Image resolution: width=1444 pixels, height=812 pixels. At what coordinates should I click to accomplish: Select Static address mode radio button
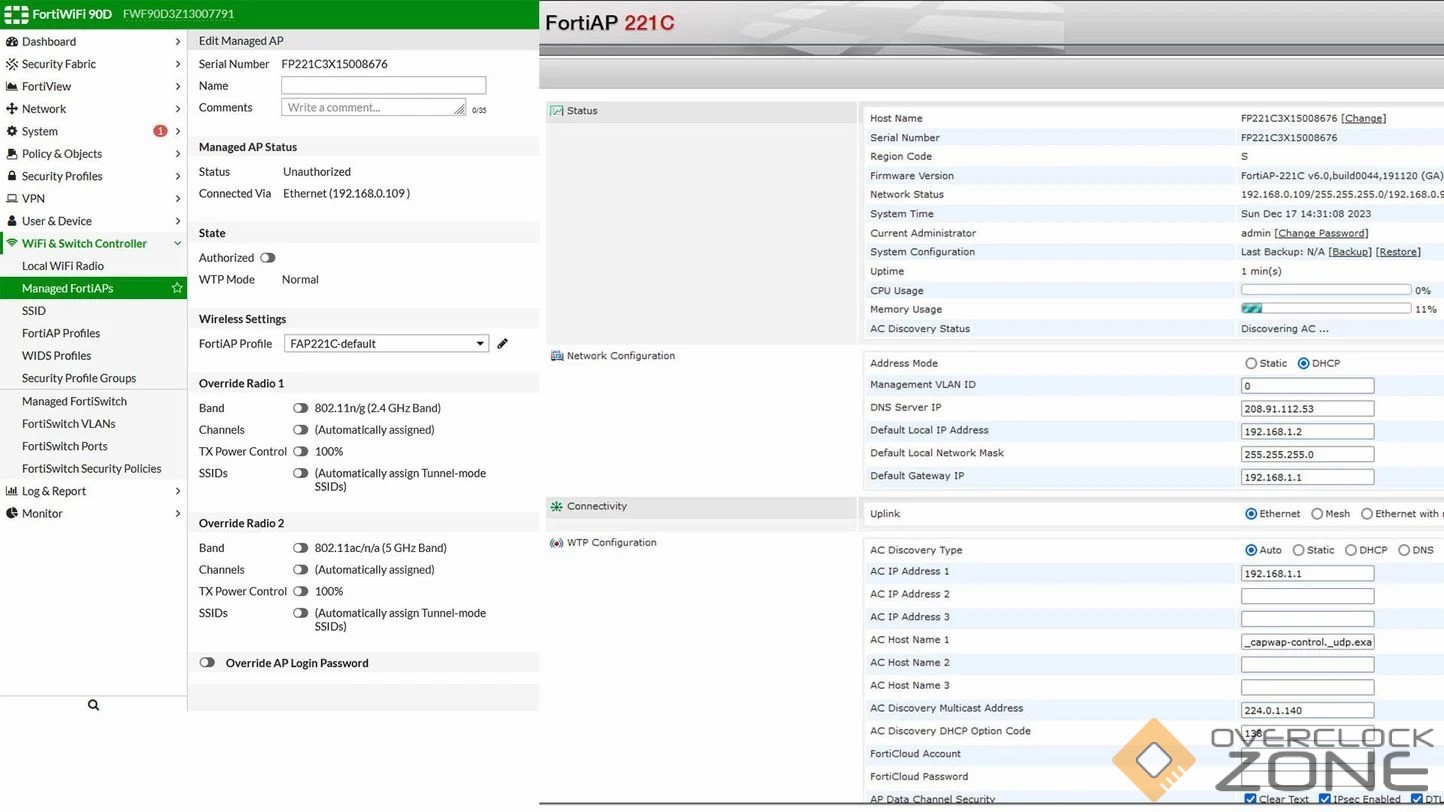pyautogui.click(x=1251, y=364)
